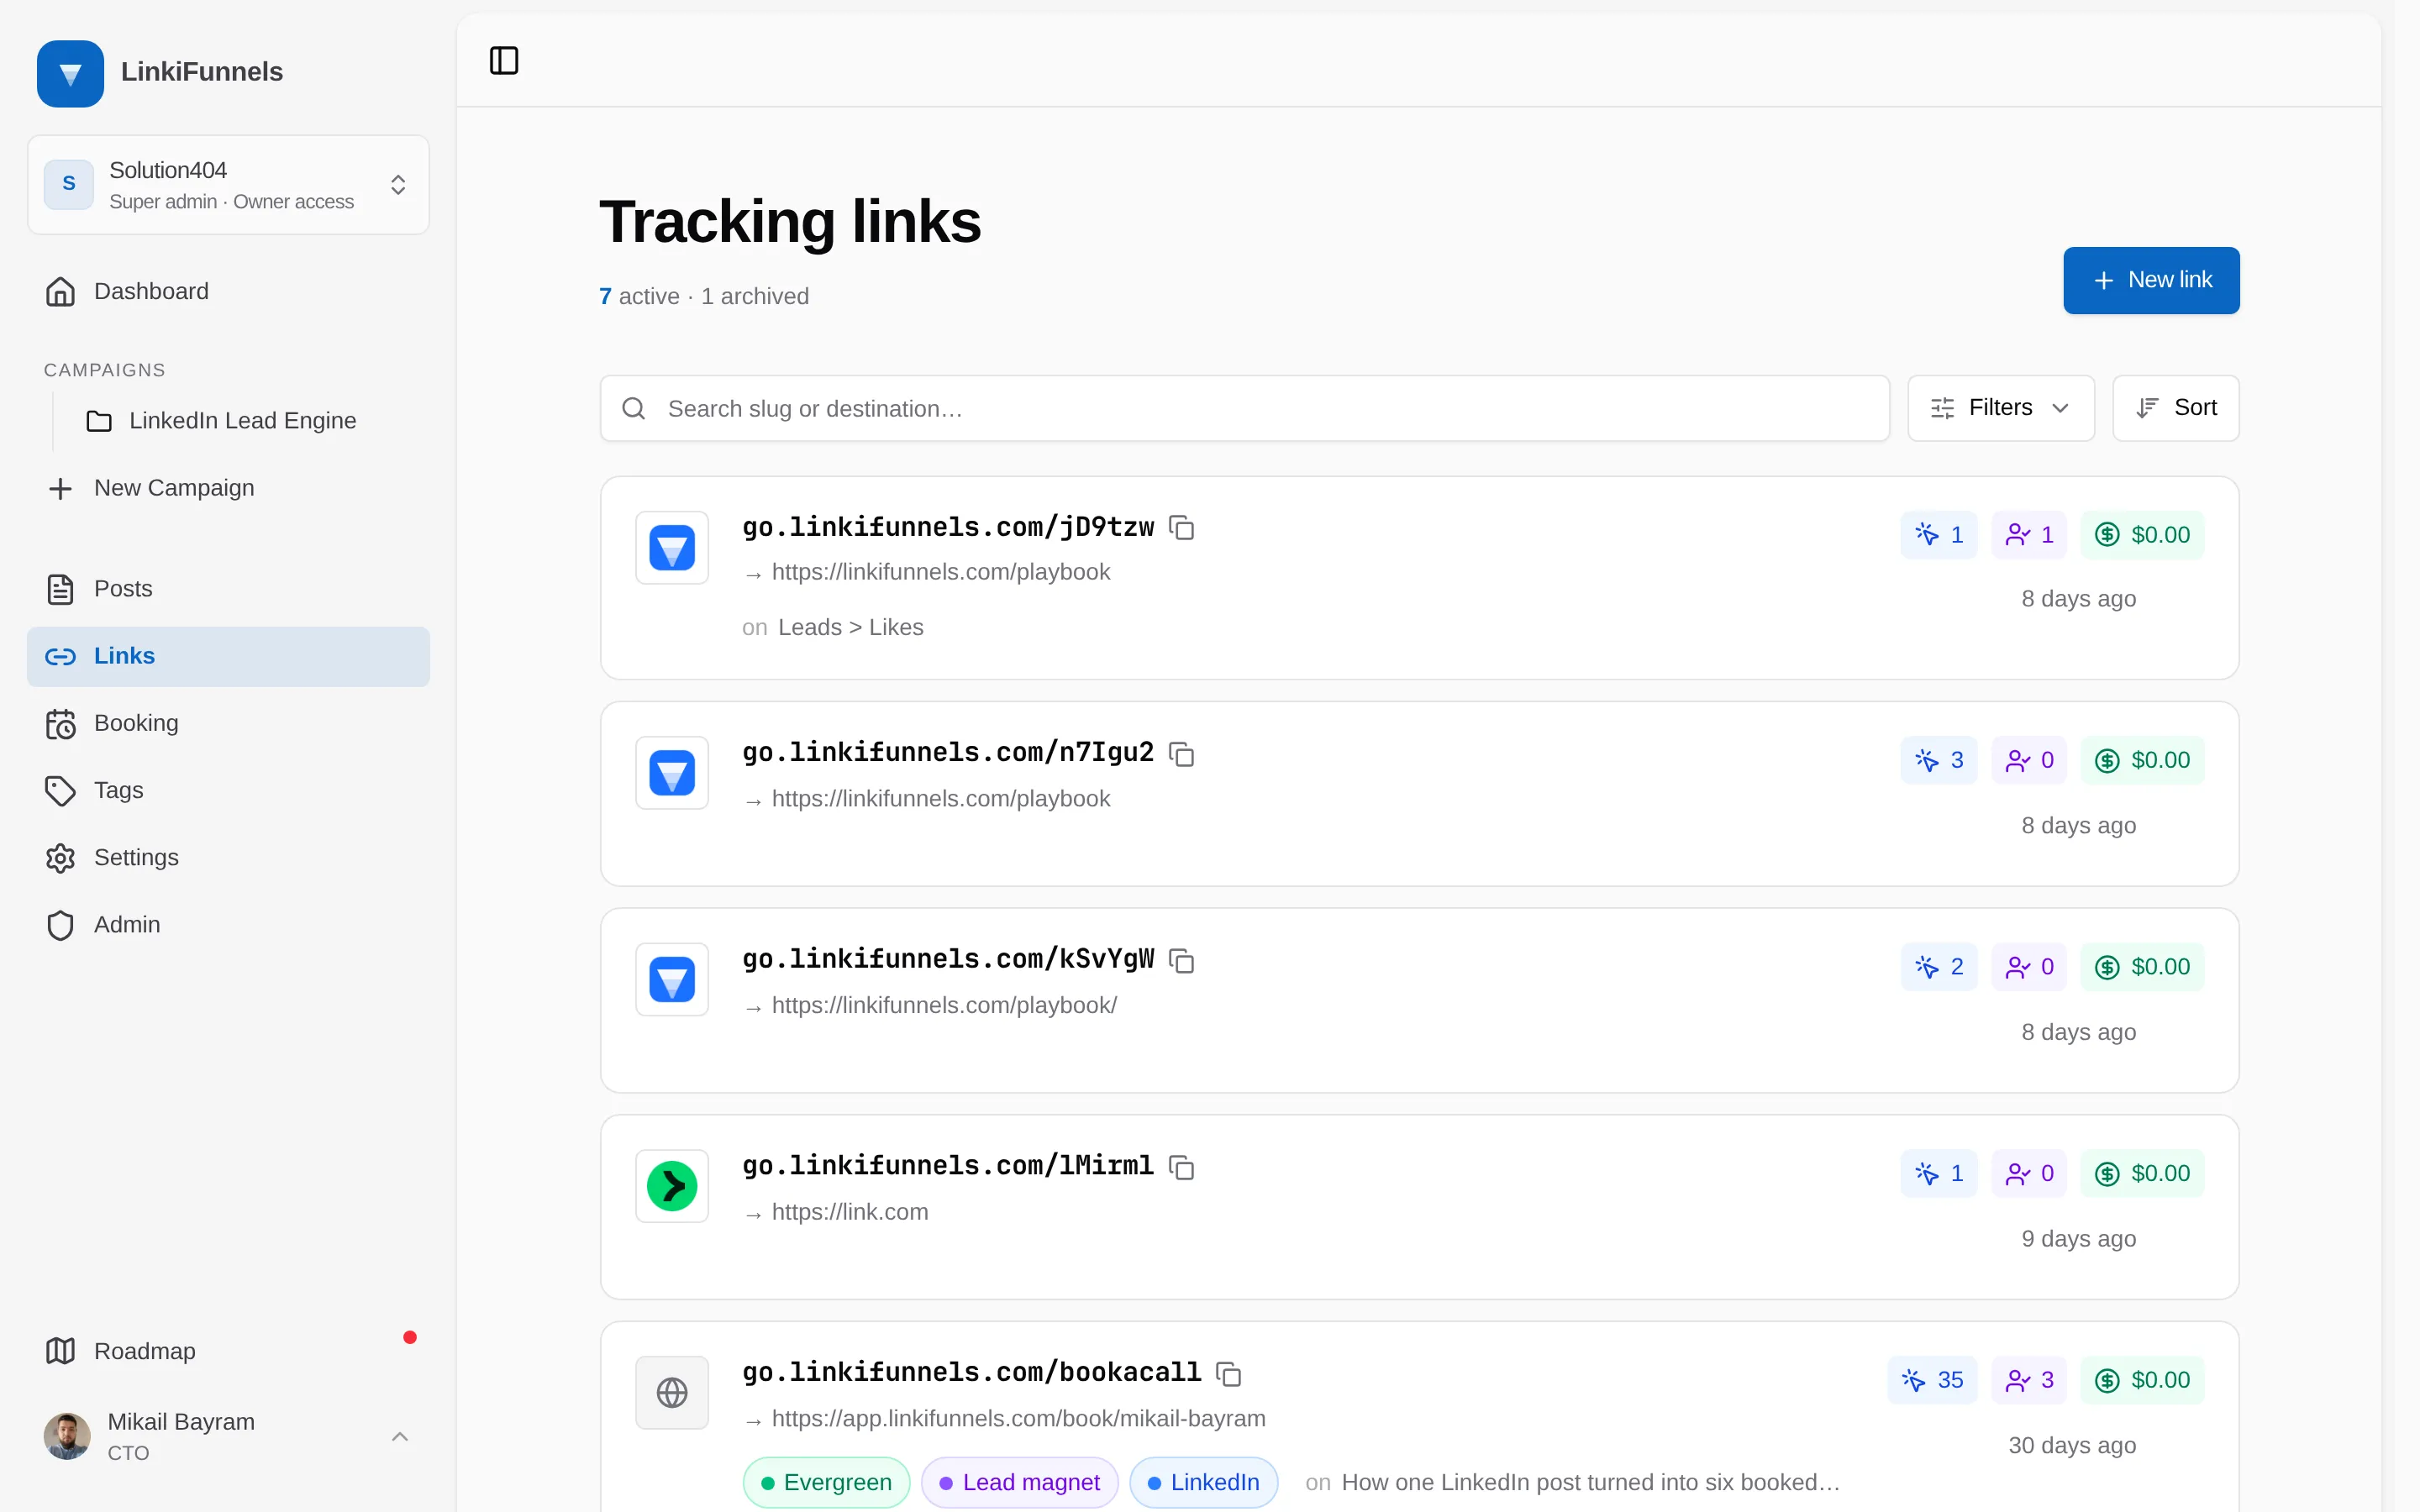Expand the Solution404 workspace switcher

click(229, 185)
